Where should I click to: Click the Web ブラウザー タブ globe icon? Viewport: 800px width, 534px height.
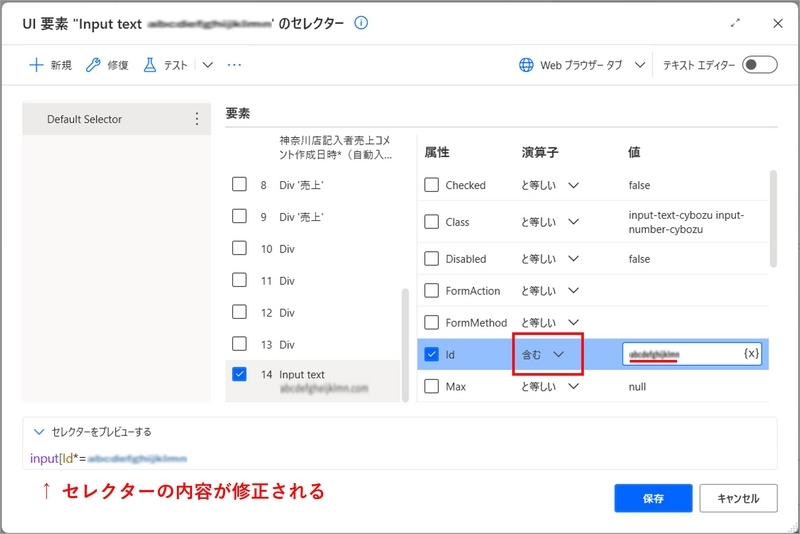pos(526,65)
